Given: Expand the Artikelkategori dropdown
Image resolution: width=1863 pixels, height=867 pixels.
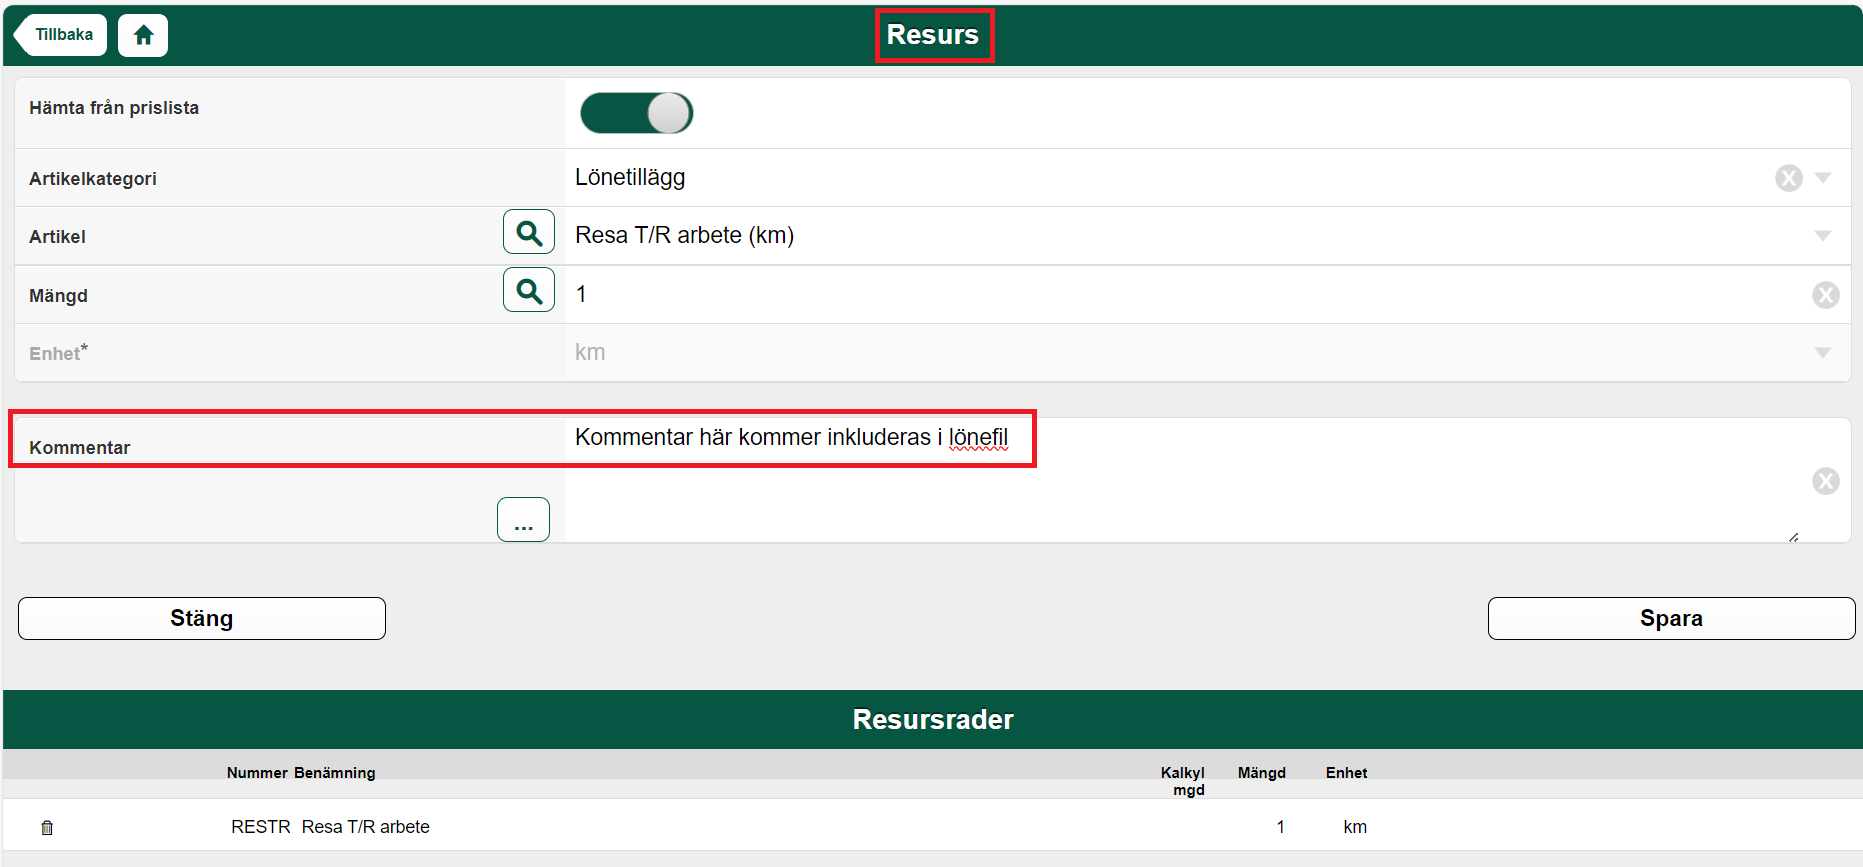Looking at the screenshot, I should (x=1823, y=178).
